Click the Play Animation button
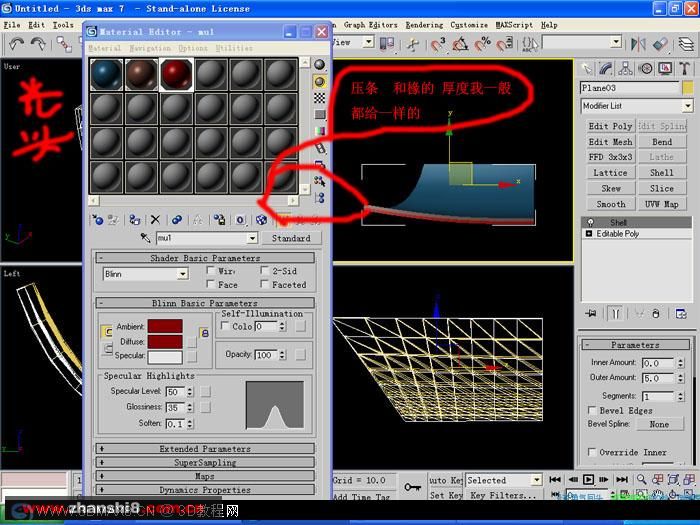700x525 pixels. click(588, 479)
